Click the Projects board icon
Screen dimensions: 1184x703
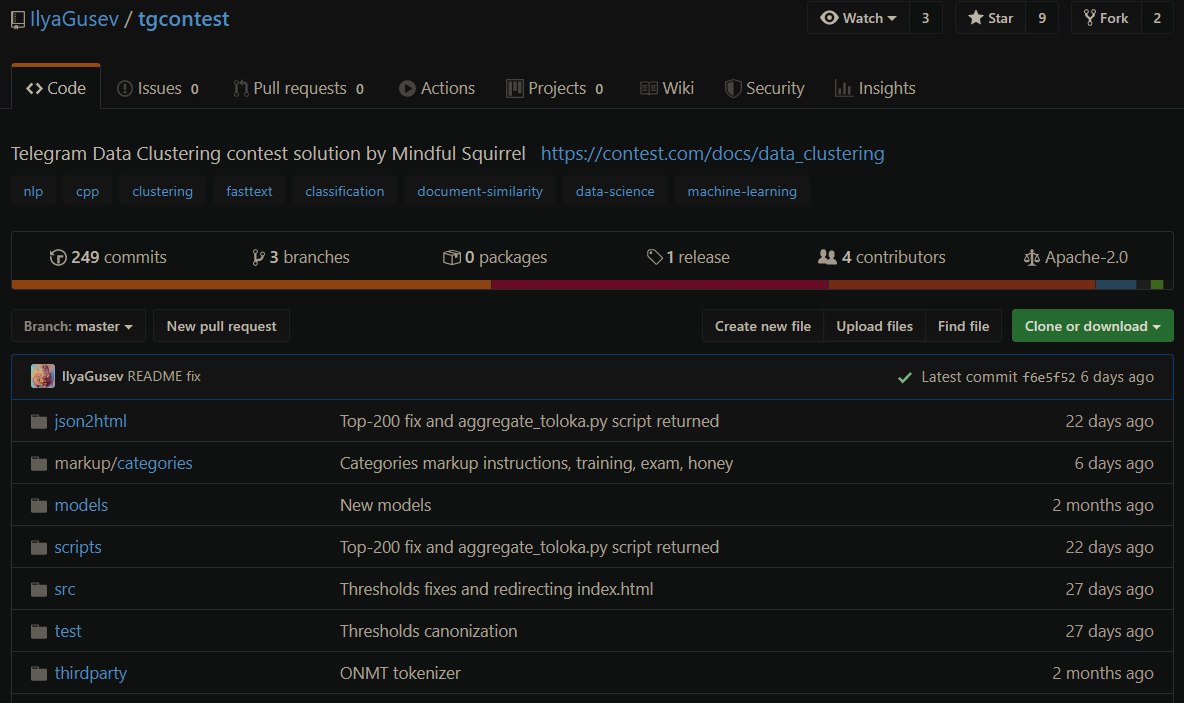click(x=514, y=88)
